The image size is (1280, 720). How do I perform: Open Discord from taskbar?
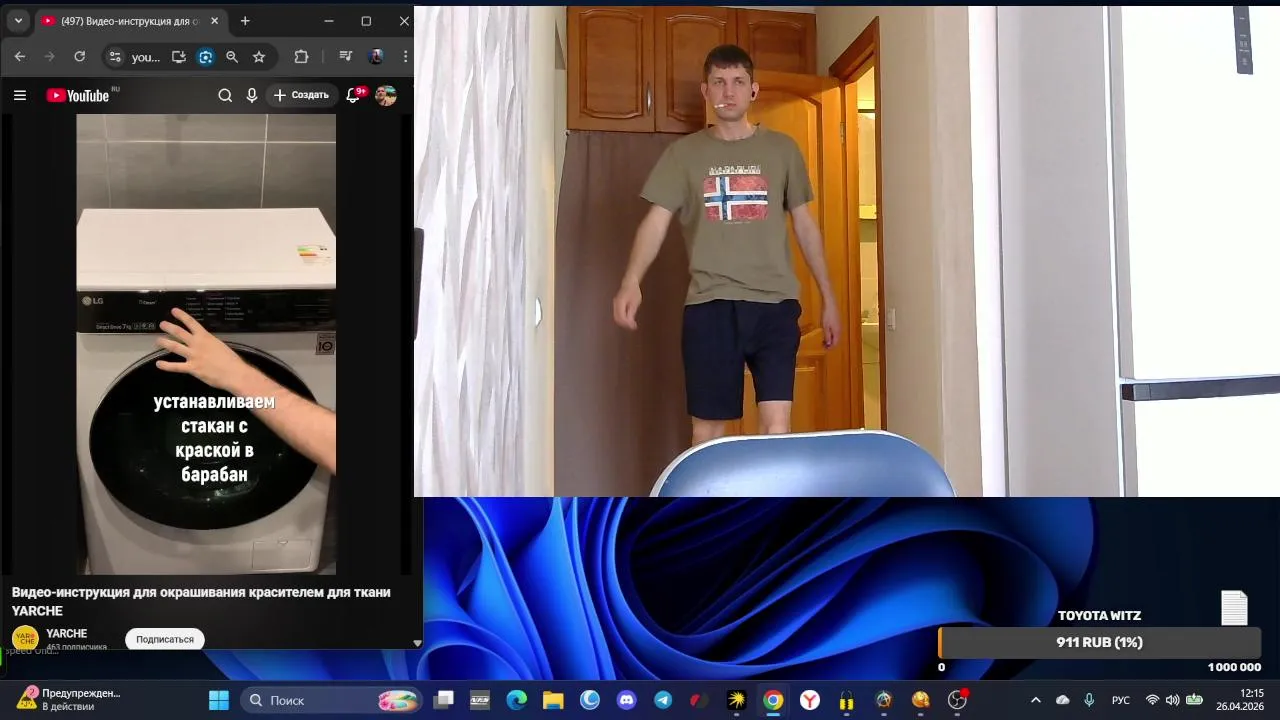(626, 700)
